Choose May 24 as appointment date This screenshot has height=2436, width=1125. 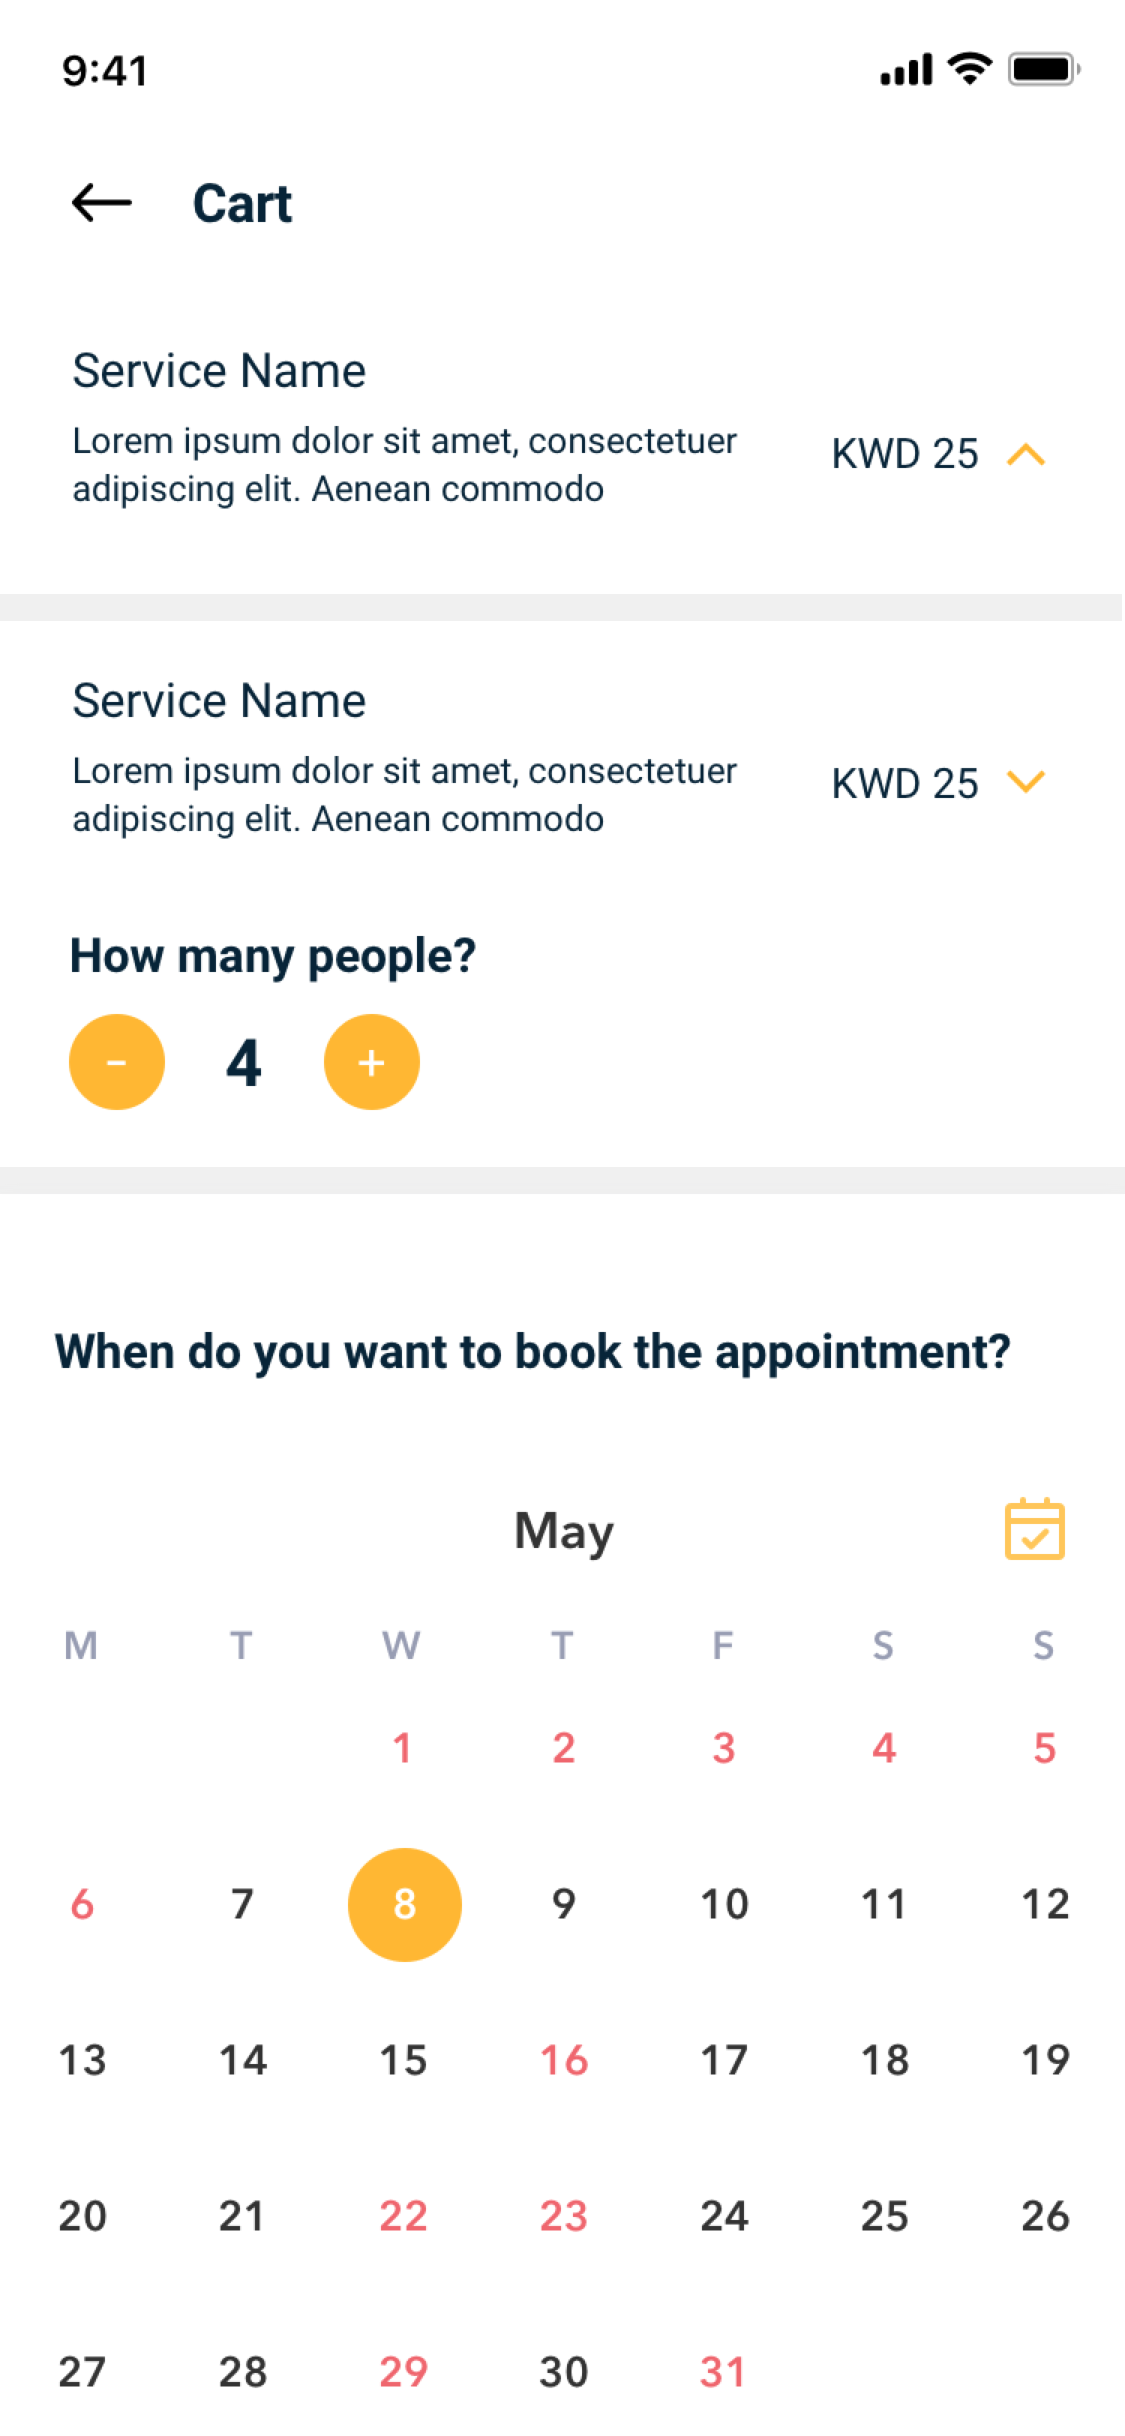724,2216
